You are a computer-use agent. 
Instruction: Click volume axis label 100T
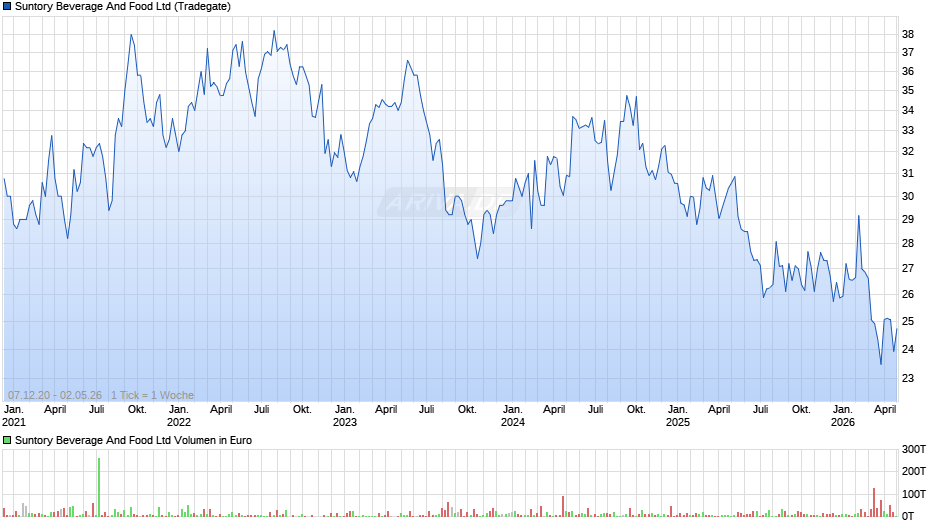(x=914, y=494)
